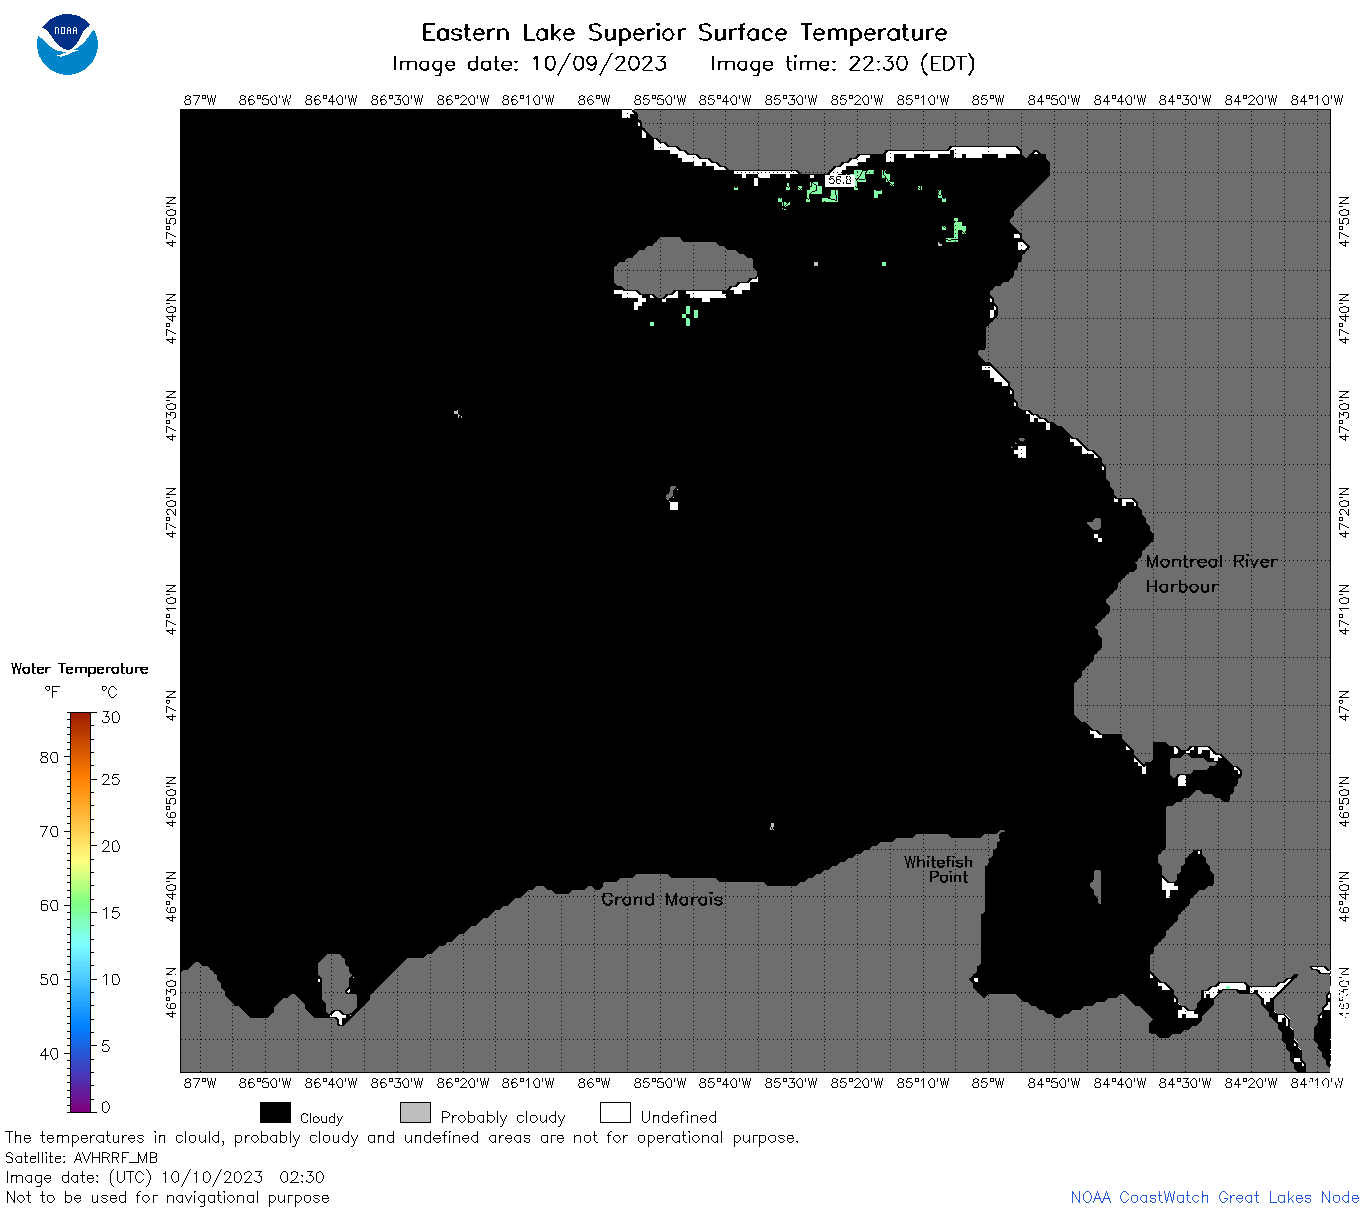
Task: Click the Eastern Lake Superior Surface Temperature title
Action: 684,32
